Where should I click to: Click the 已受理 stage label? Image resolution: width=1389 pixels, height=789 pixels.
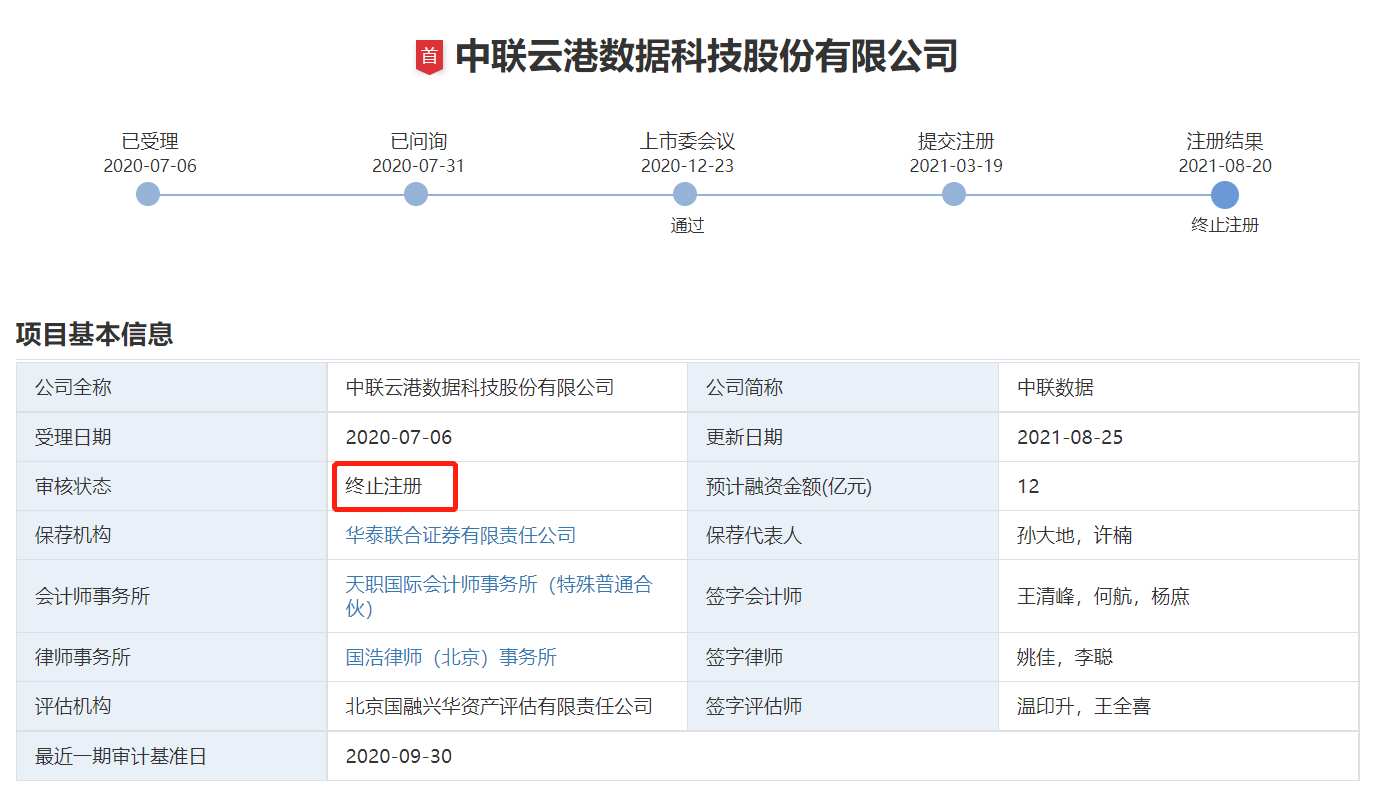(x=150, y=142)
